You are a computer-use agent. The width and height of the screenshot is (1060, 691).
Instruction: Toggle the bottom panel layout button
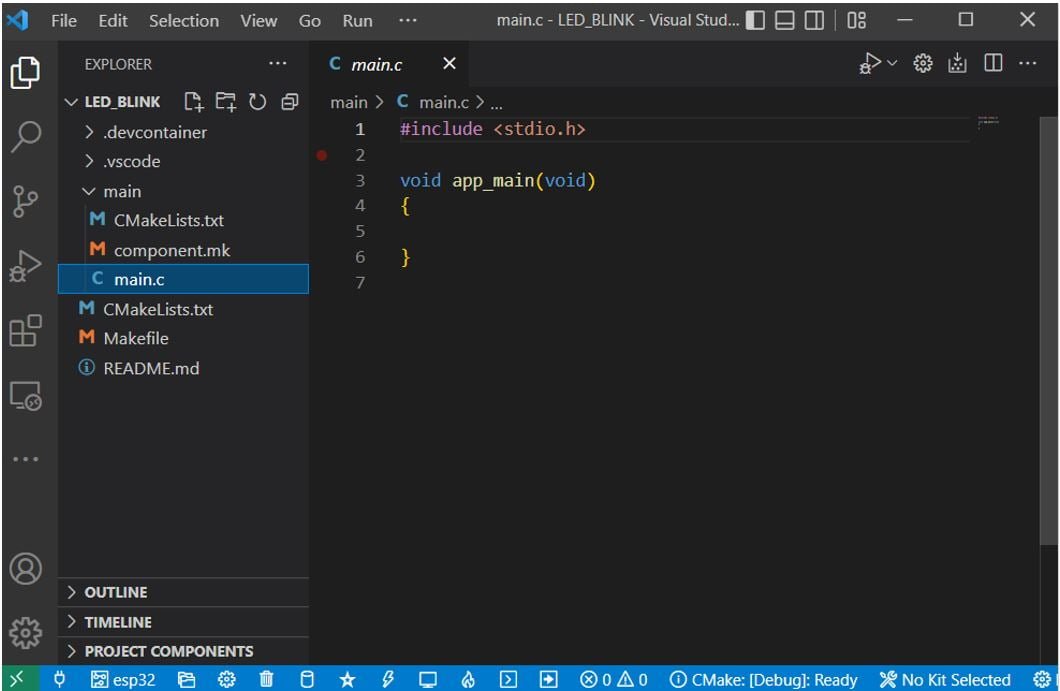[785, 21]
